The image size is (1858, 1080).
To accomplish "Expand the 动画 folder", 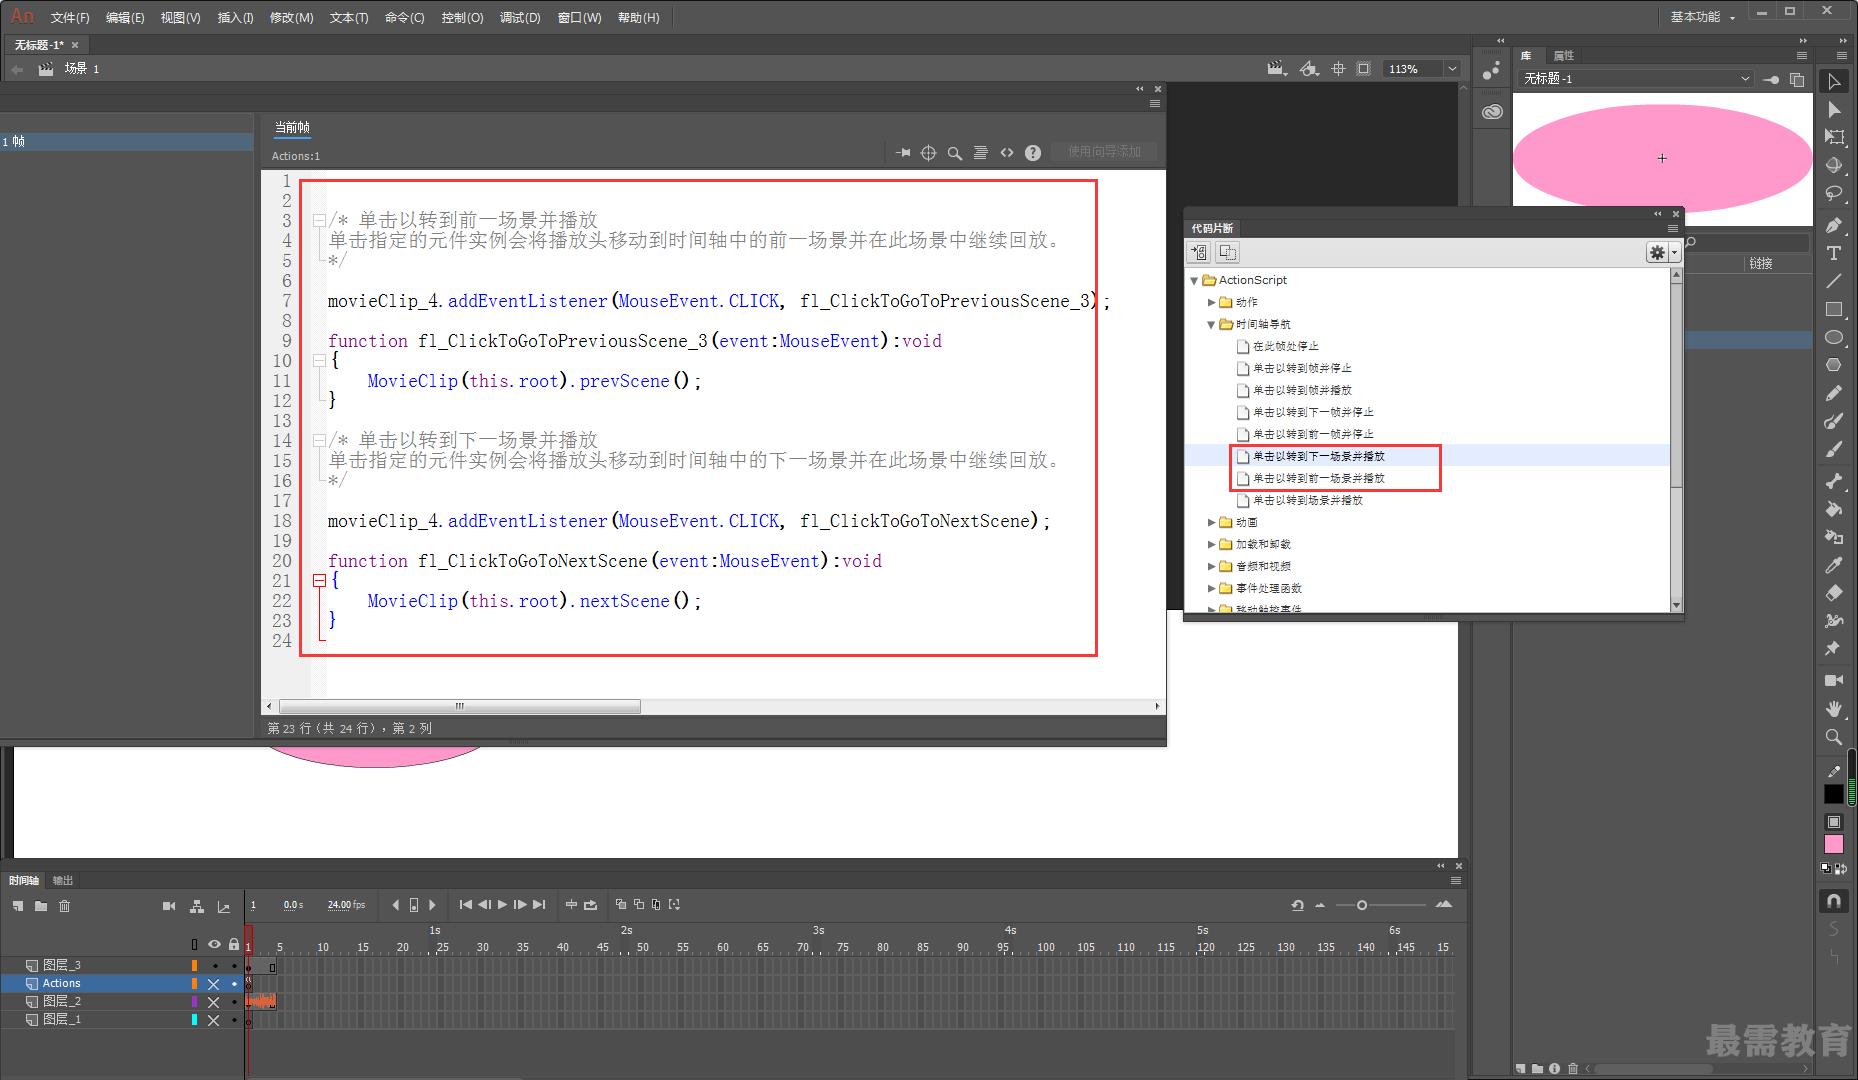I will [1211, 523].
